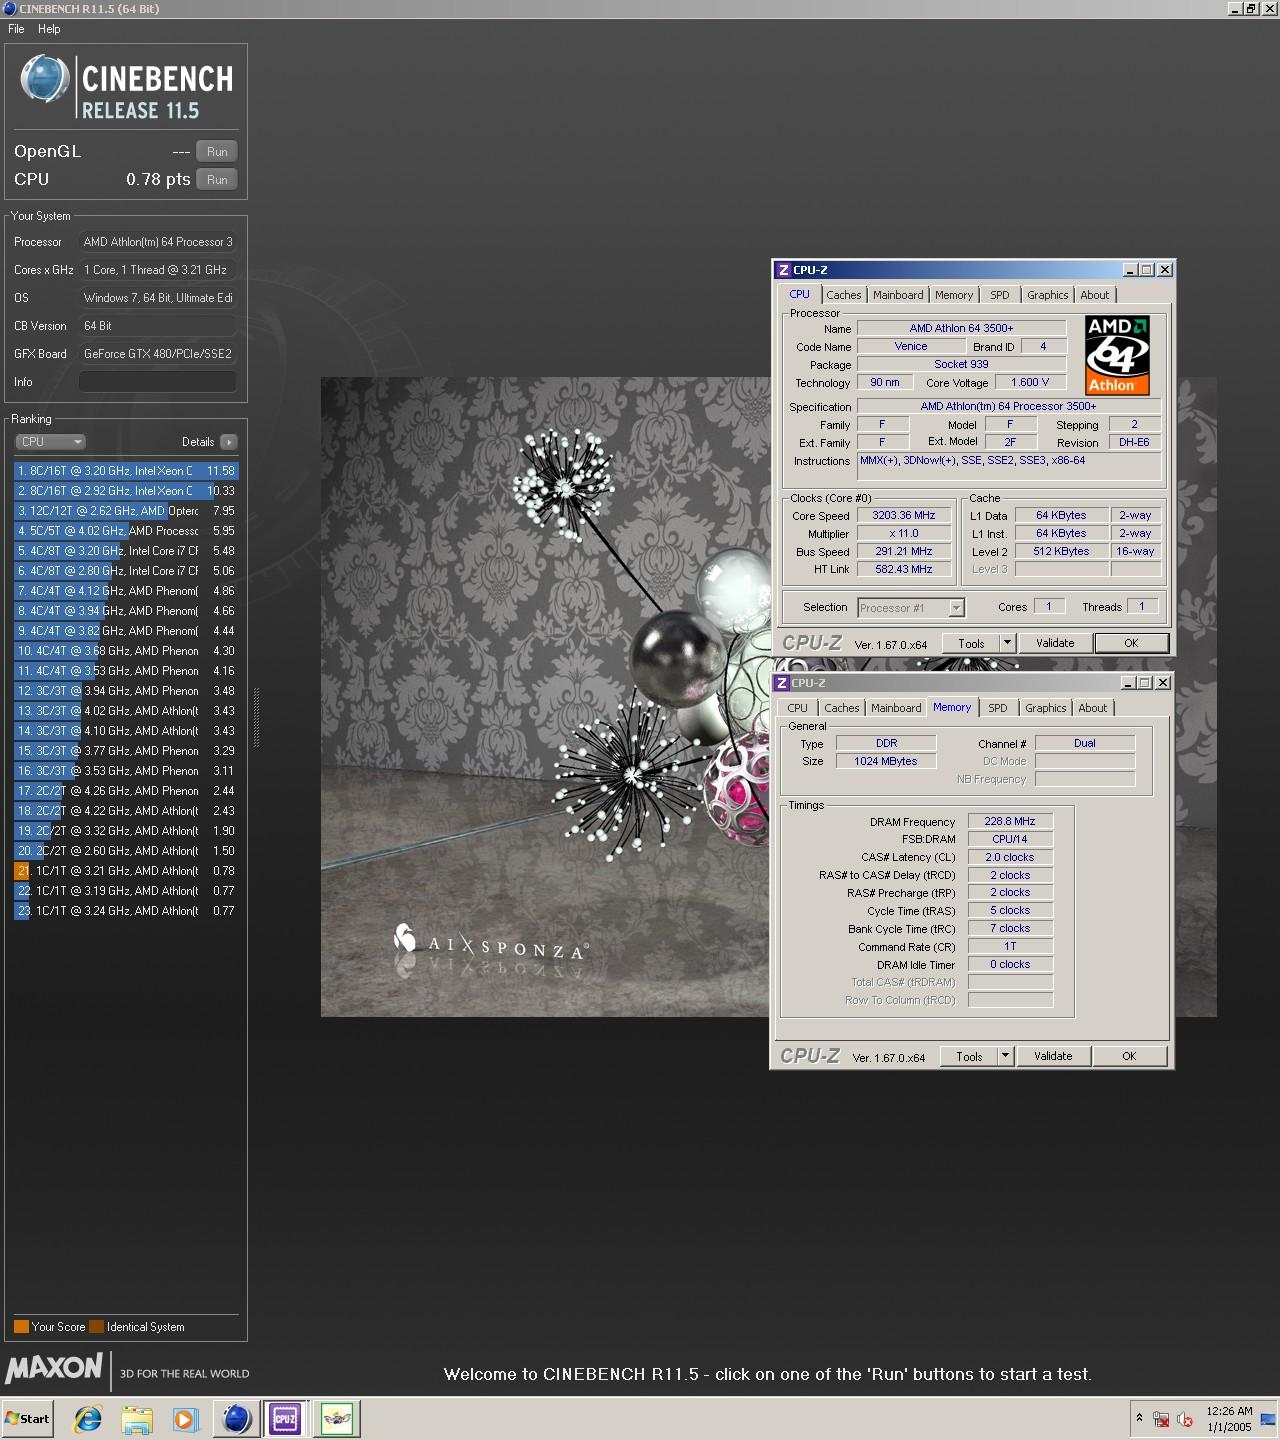Click the Aixsponza rendered scene image
This screenshot has height=1440, width=1280.
click(x=545, y=697)
